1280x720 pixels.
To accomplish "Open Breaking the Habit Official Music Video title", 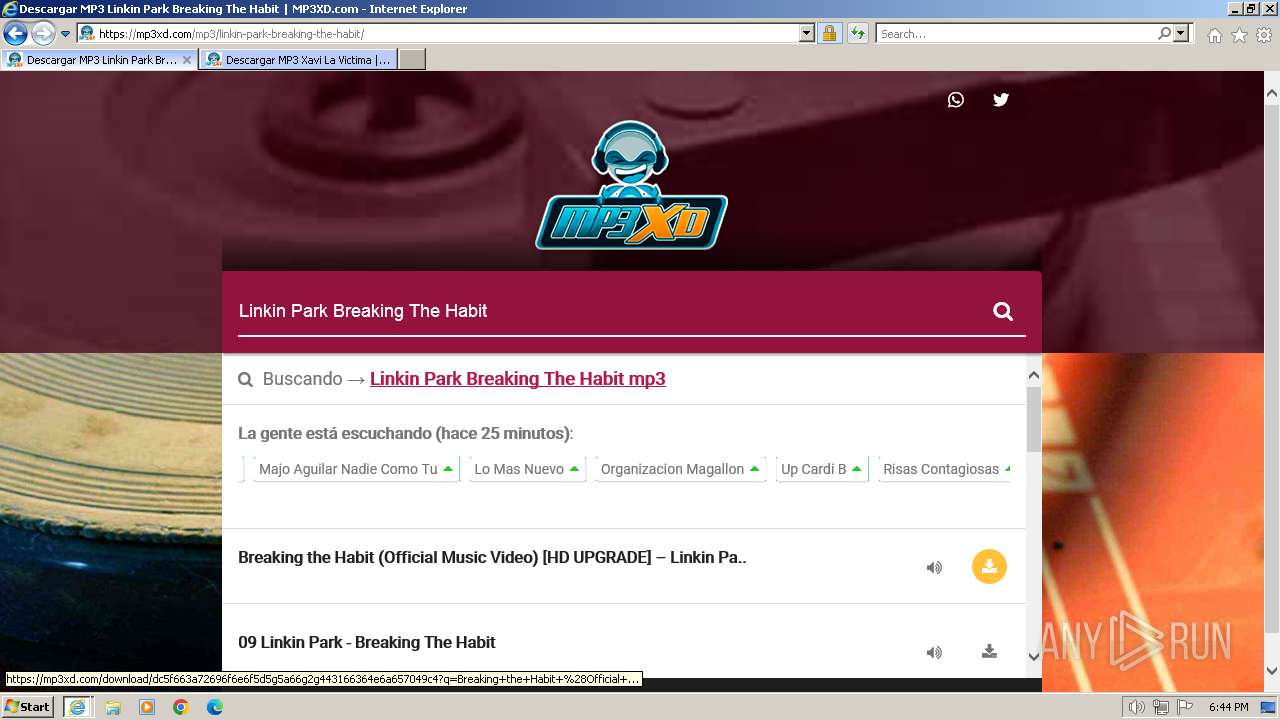I will pyautogui.click(x=492, y=558).
